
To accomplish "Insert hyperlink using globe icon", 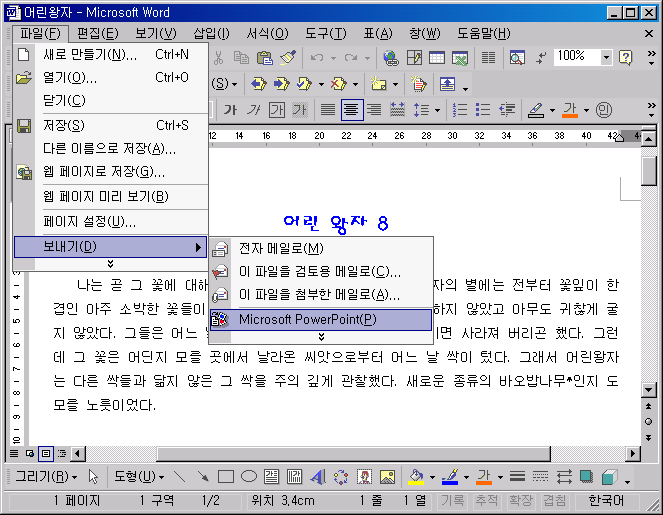I will point(390,58).
